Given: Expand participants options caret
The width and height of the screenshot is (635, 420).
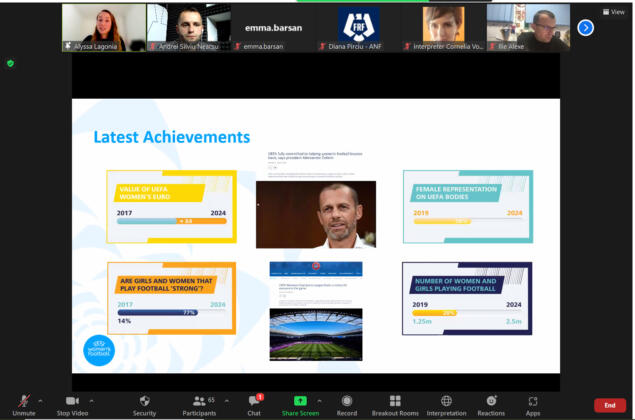Looking at the screenshot, I should tap(227, 401).
